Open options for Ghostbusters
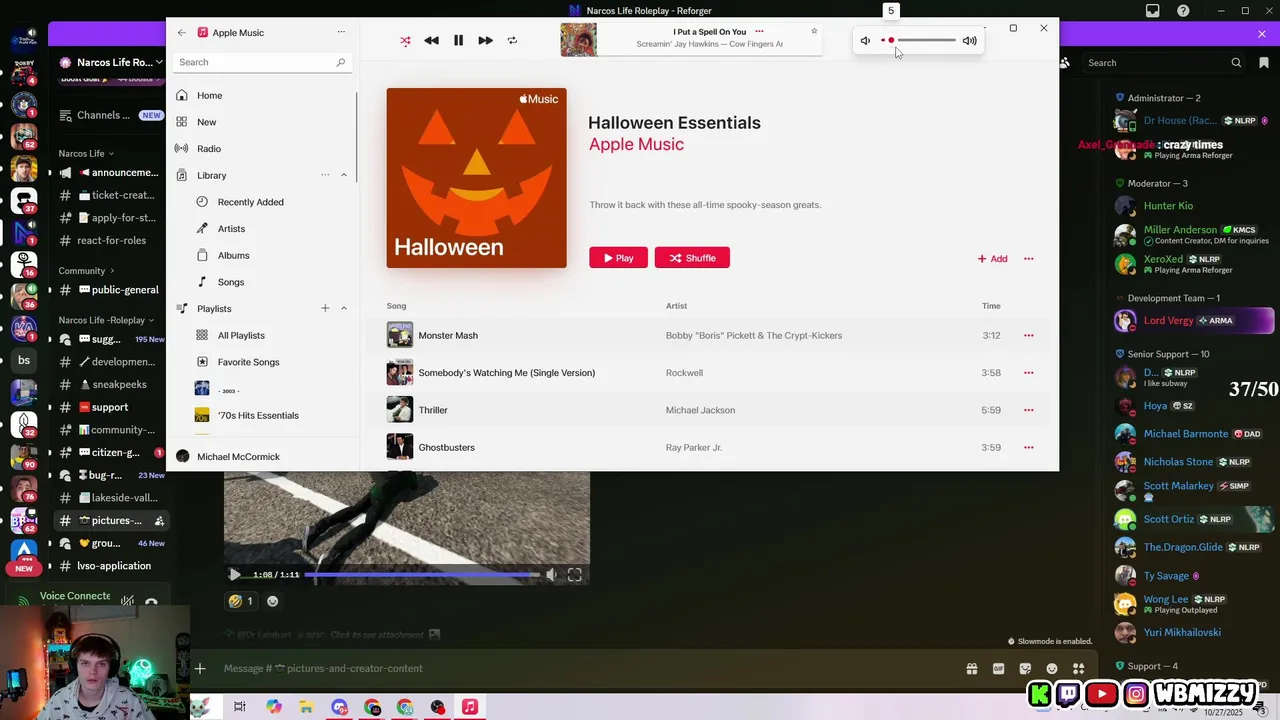The width and height of the screenshot is (1280, 720). pos(1028,447)
